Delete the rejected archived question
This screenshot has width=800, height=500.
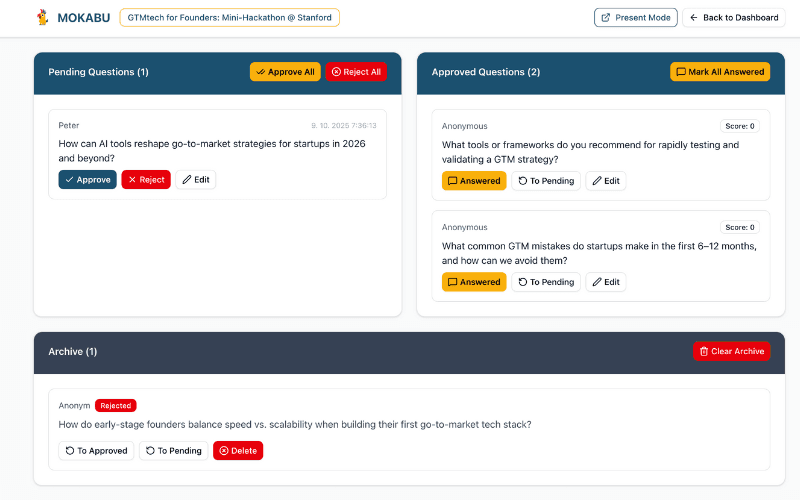[238, 451]
